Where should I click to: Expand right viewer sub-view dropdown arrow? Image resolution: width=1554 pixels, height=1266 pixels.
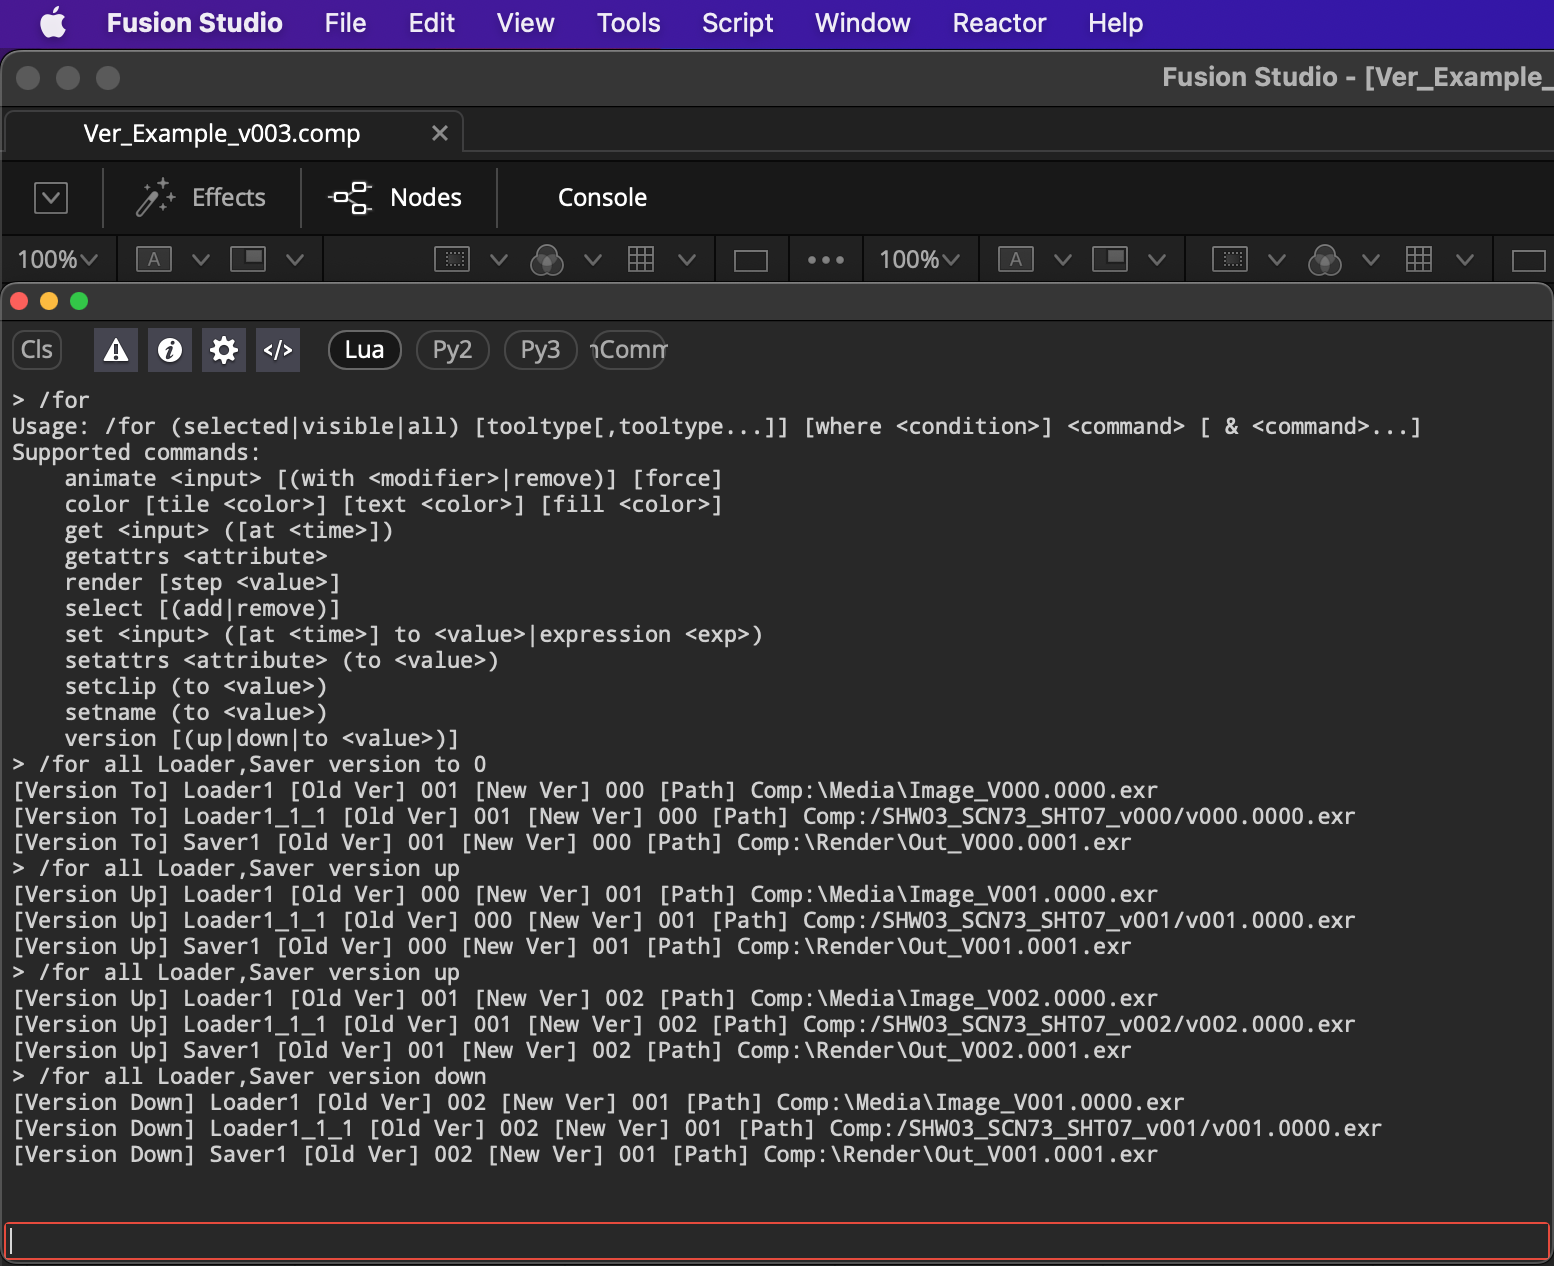(1157, 260)
